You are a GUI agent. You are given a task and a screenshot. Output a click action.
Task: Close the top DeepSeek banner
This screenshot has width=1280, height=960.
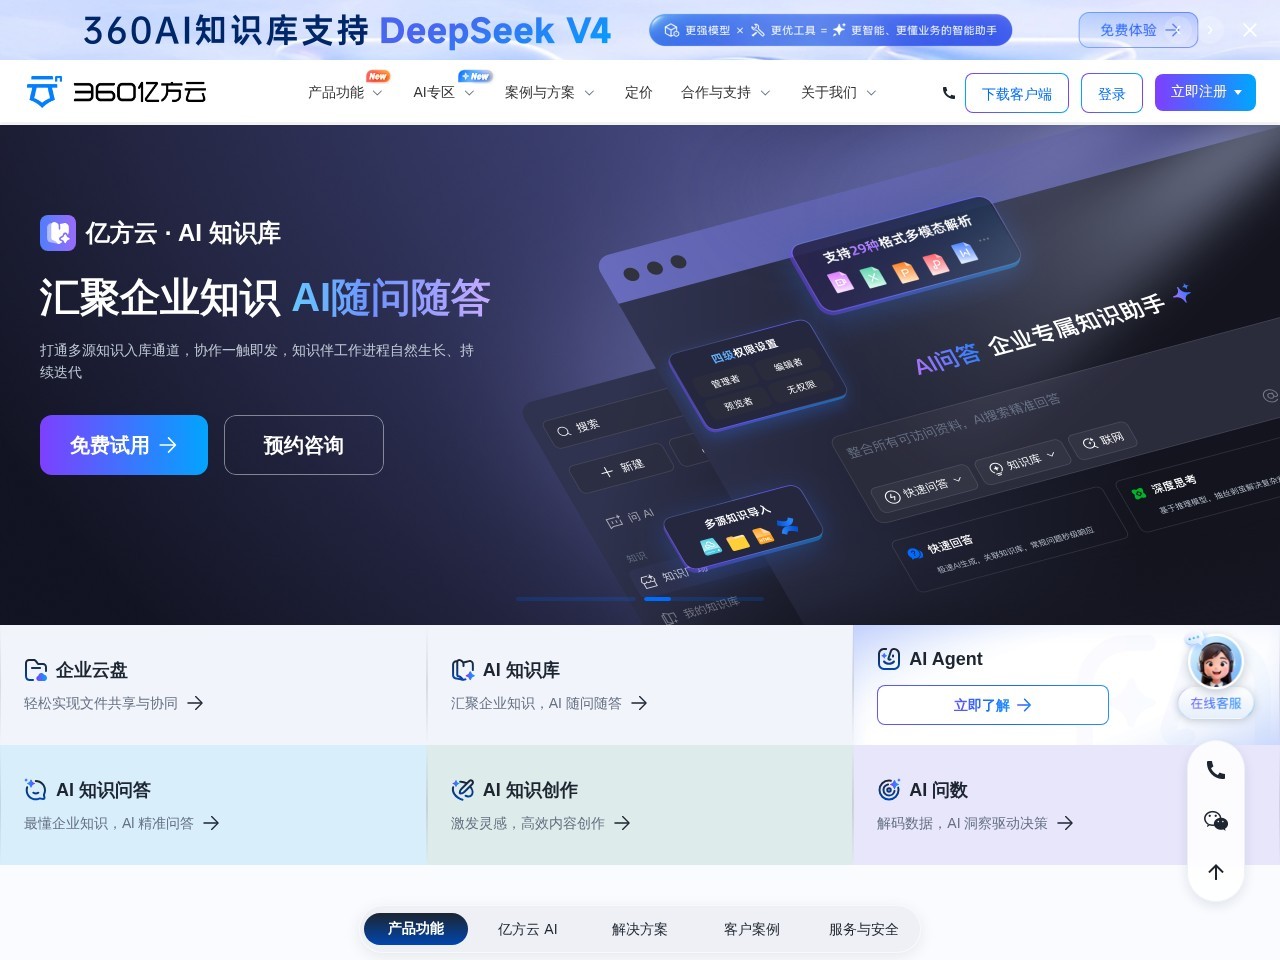coord(1250,30)
